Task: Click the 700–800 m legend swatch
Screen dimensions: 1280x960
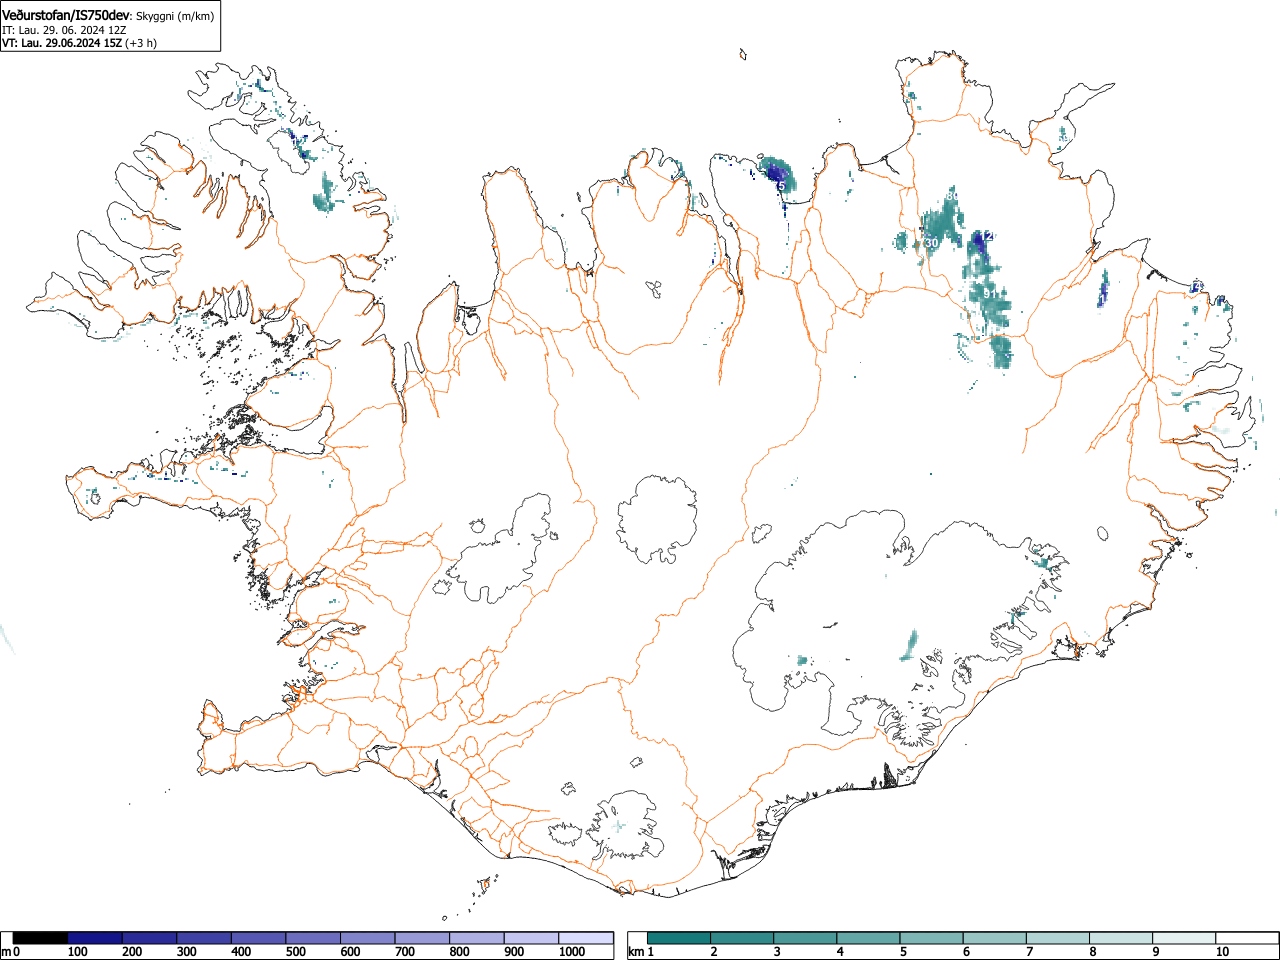Action: 422,938
